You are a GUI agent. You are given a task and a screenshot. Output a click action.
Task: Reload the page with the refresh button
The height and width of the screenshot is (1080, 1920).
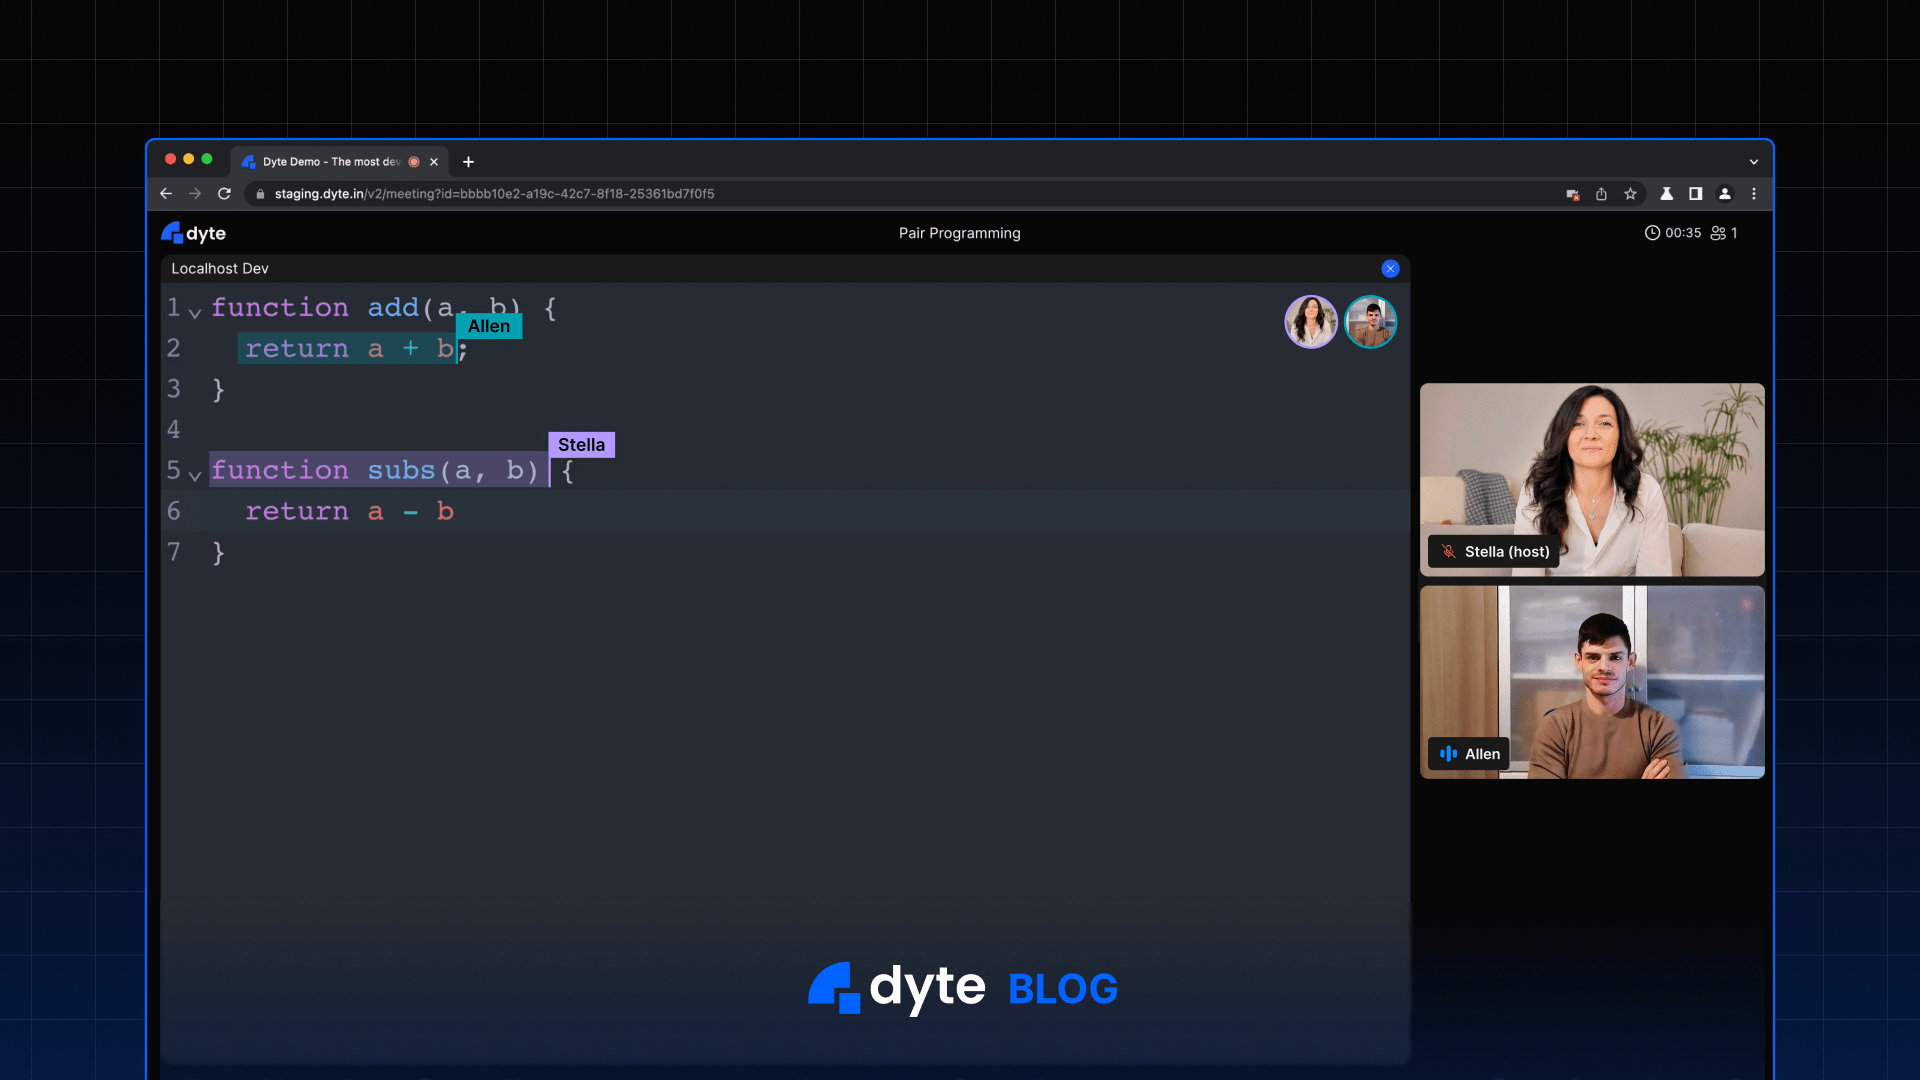[x=224, y=194]
